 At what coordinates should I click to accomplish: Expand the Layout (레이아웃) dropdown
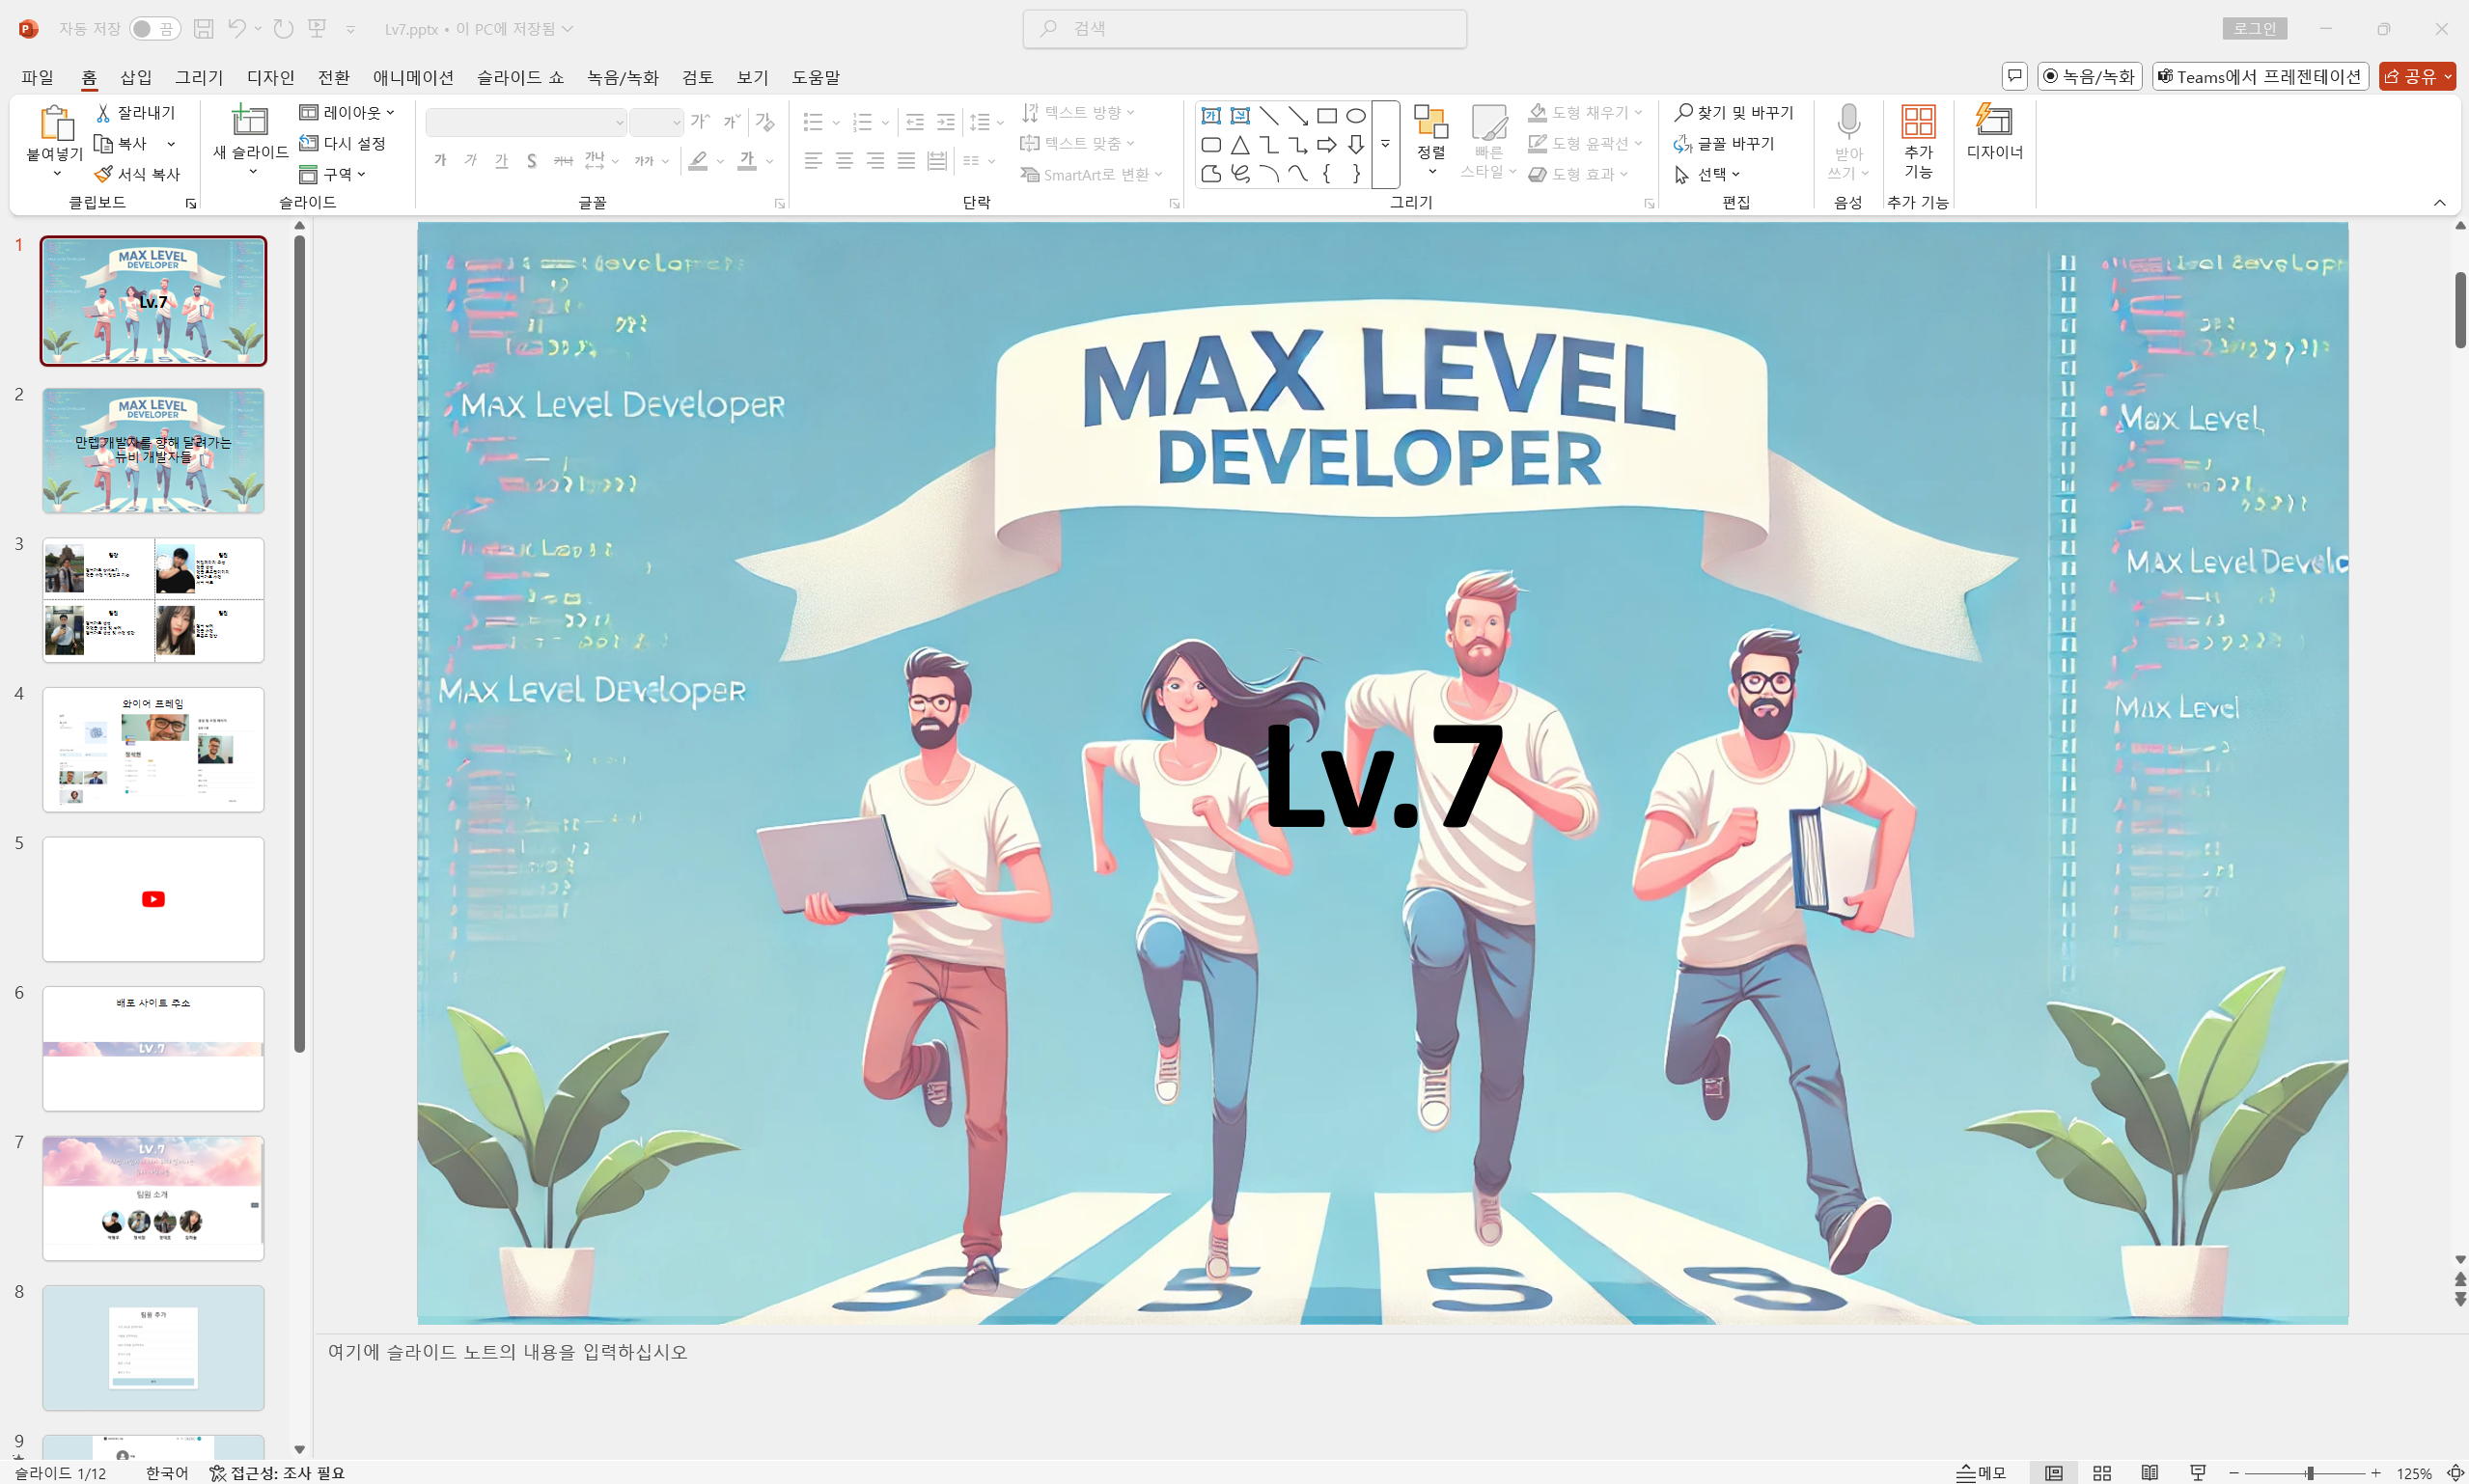tap(348, 113)
